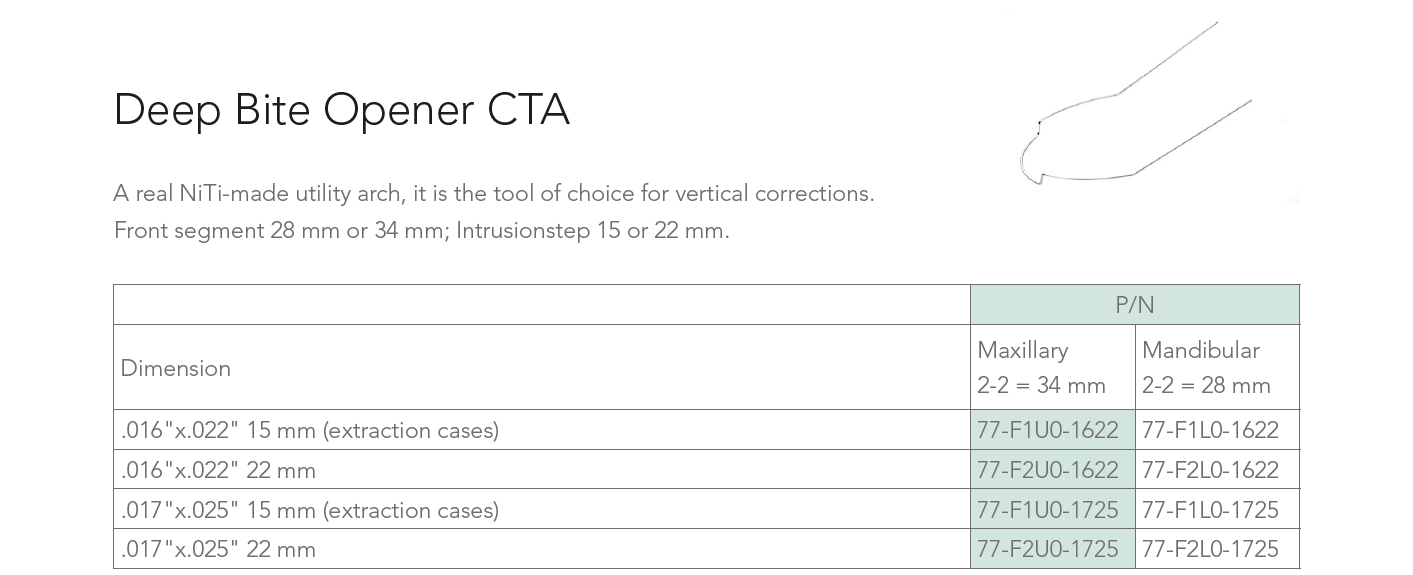Viewport: 1413px width, 575px height.
Task: Select part number 77-F1U0-1725
Action: [1047, 510]
